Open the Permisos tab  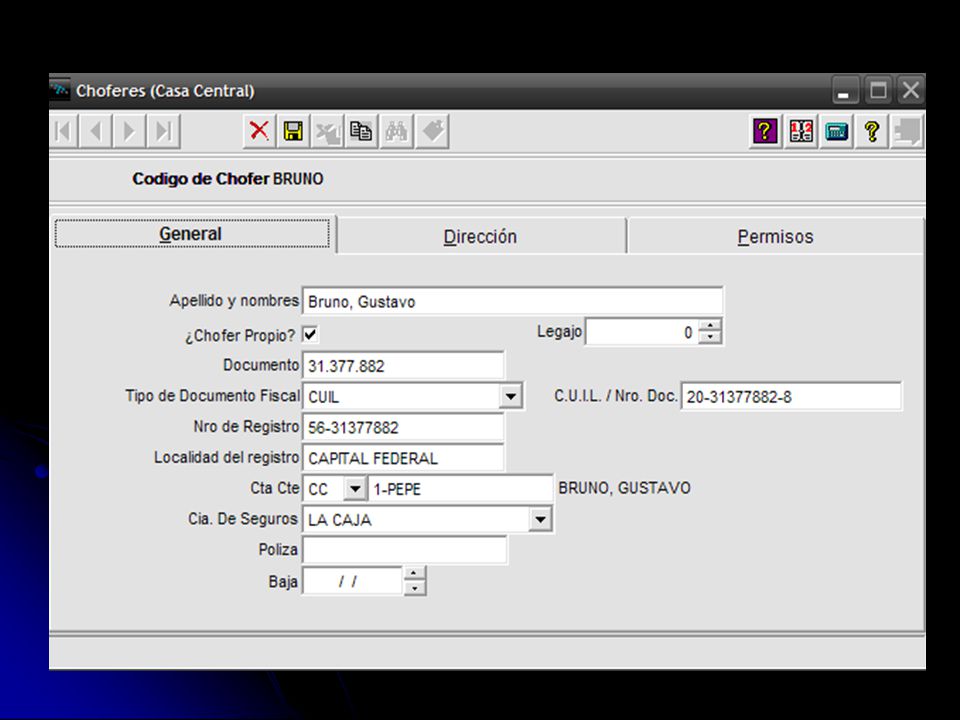775,236
